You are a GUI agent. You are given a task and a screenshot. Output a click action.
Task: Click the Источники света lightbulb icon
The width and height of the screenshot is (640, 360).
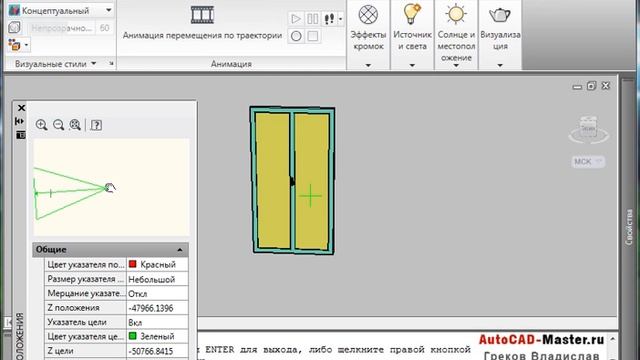[412, 14]
